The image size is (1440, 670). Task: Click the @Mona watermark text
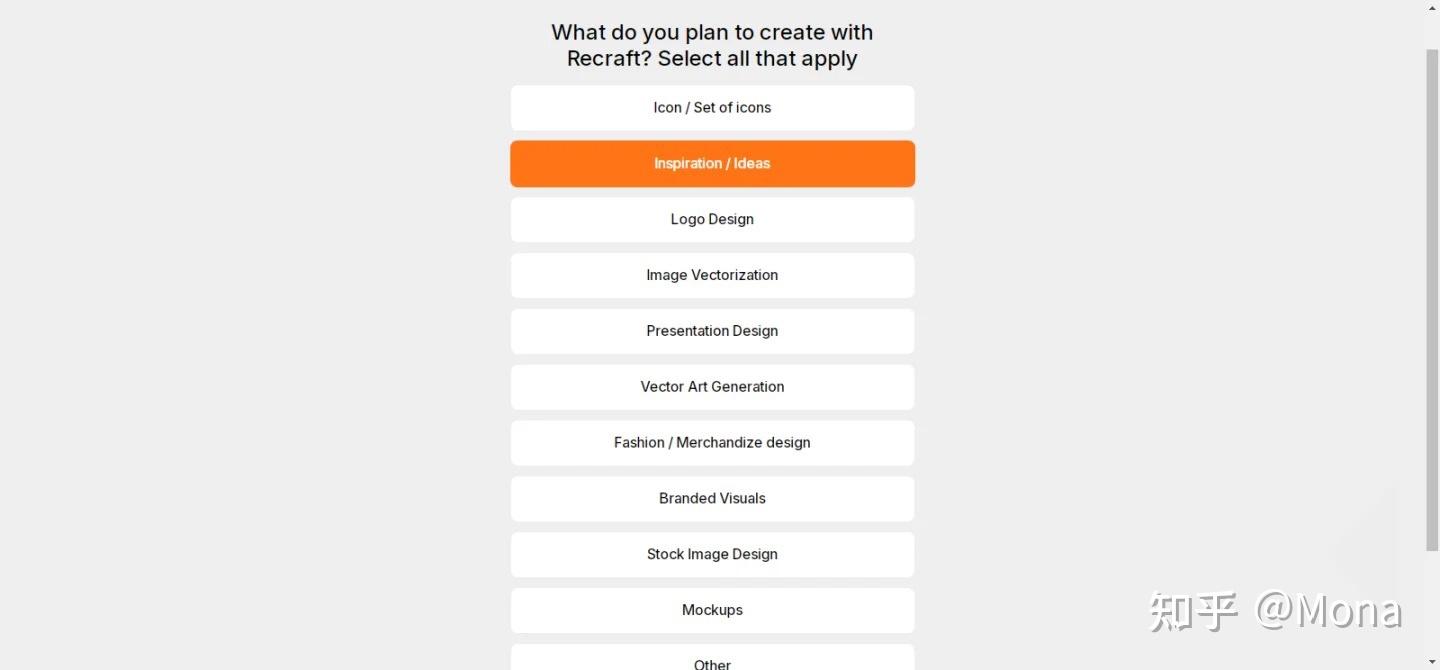coord(1329,611)
